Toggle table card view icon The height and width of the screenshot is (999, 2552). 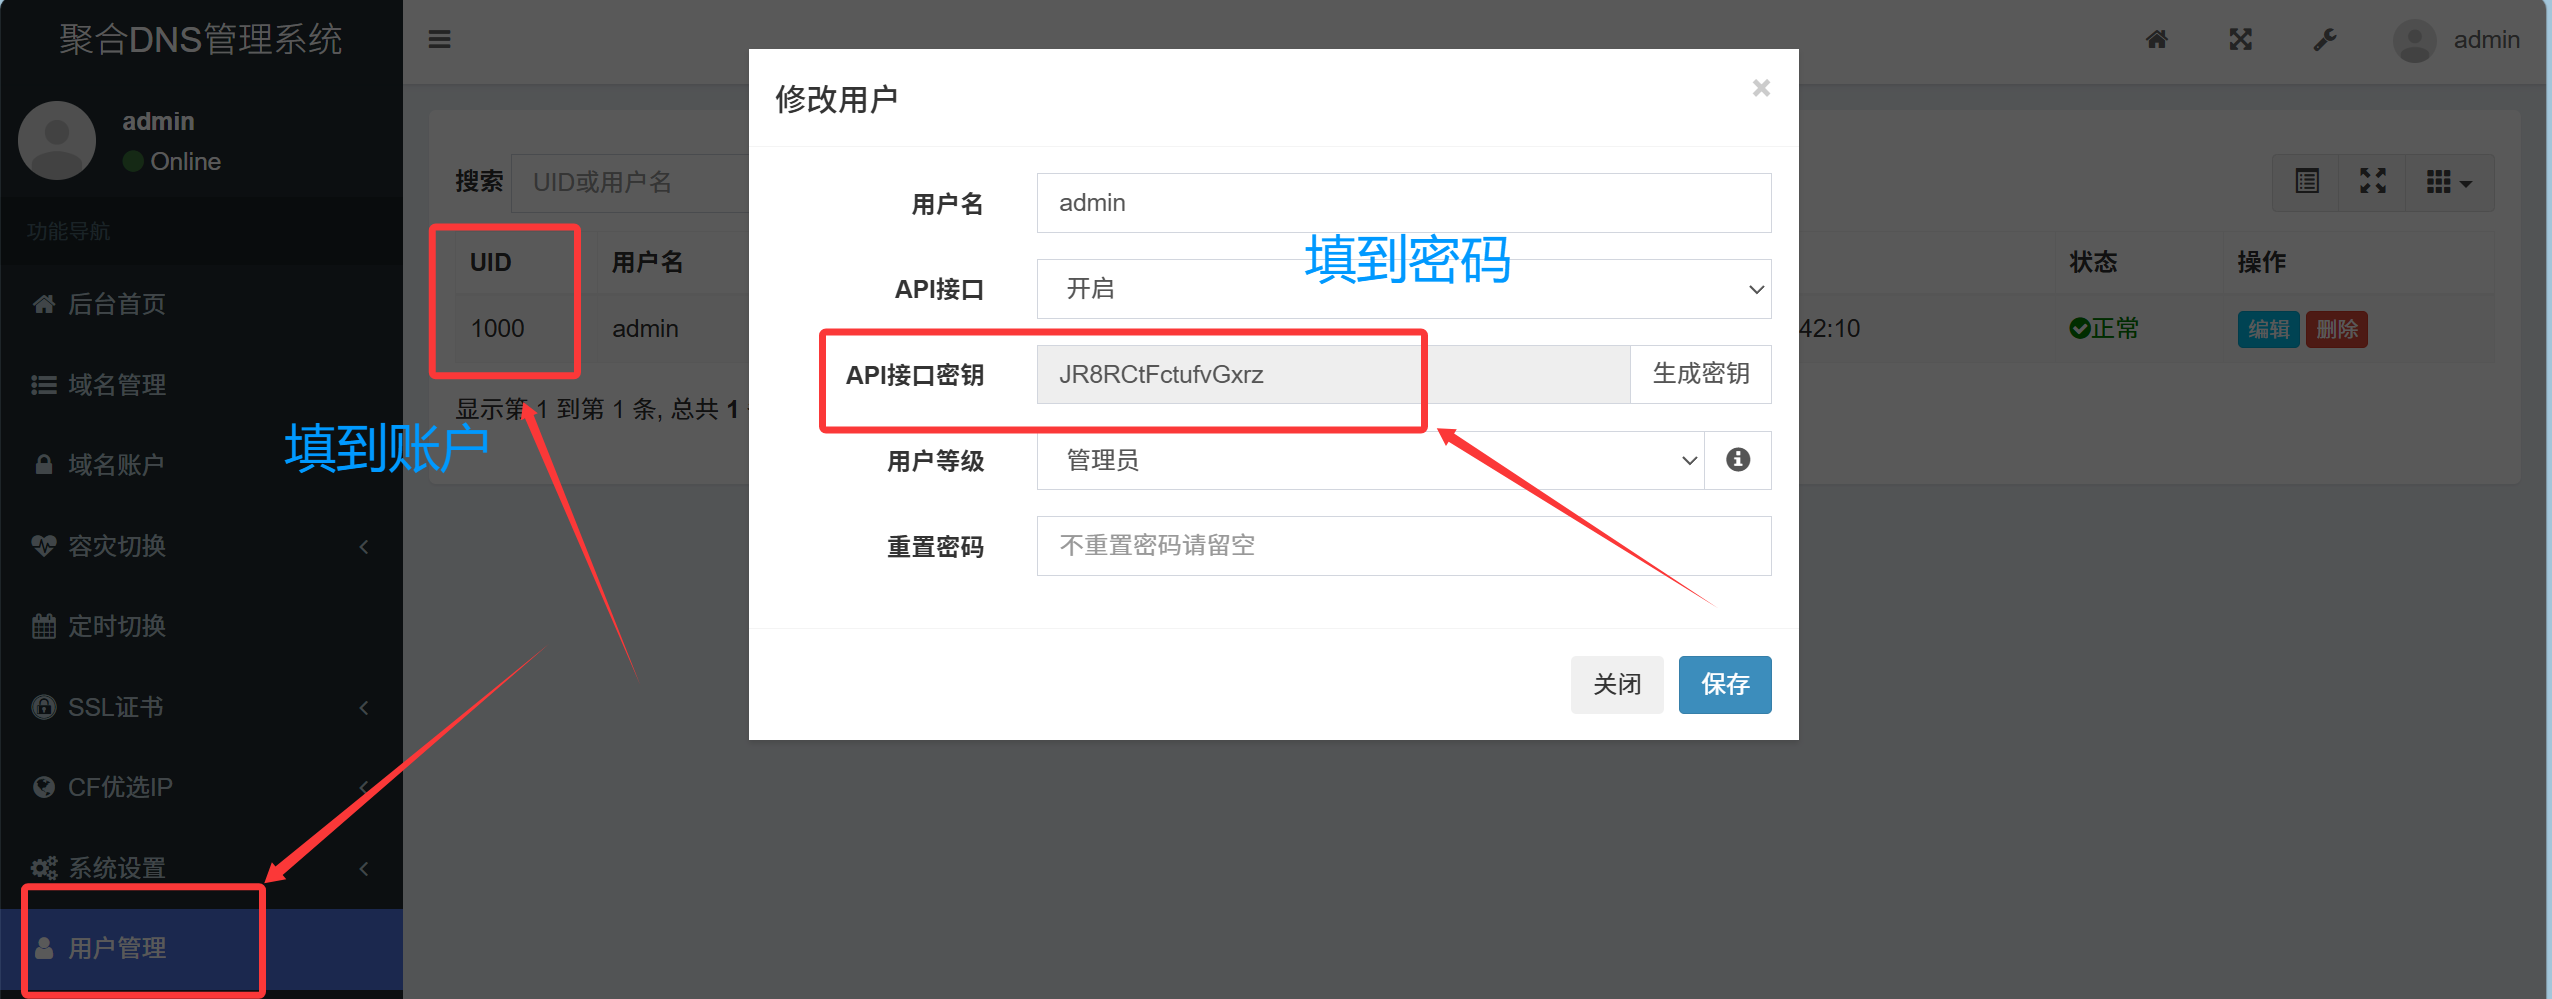[x=2307, y=182]
